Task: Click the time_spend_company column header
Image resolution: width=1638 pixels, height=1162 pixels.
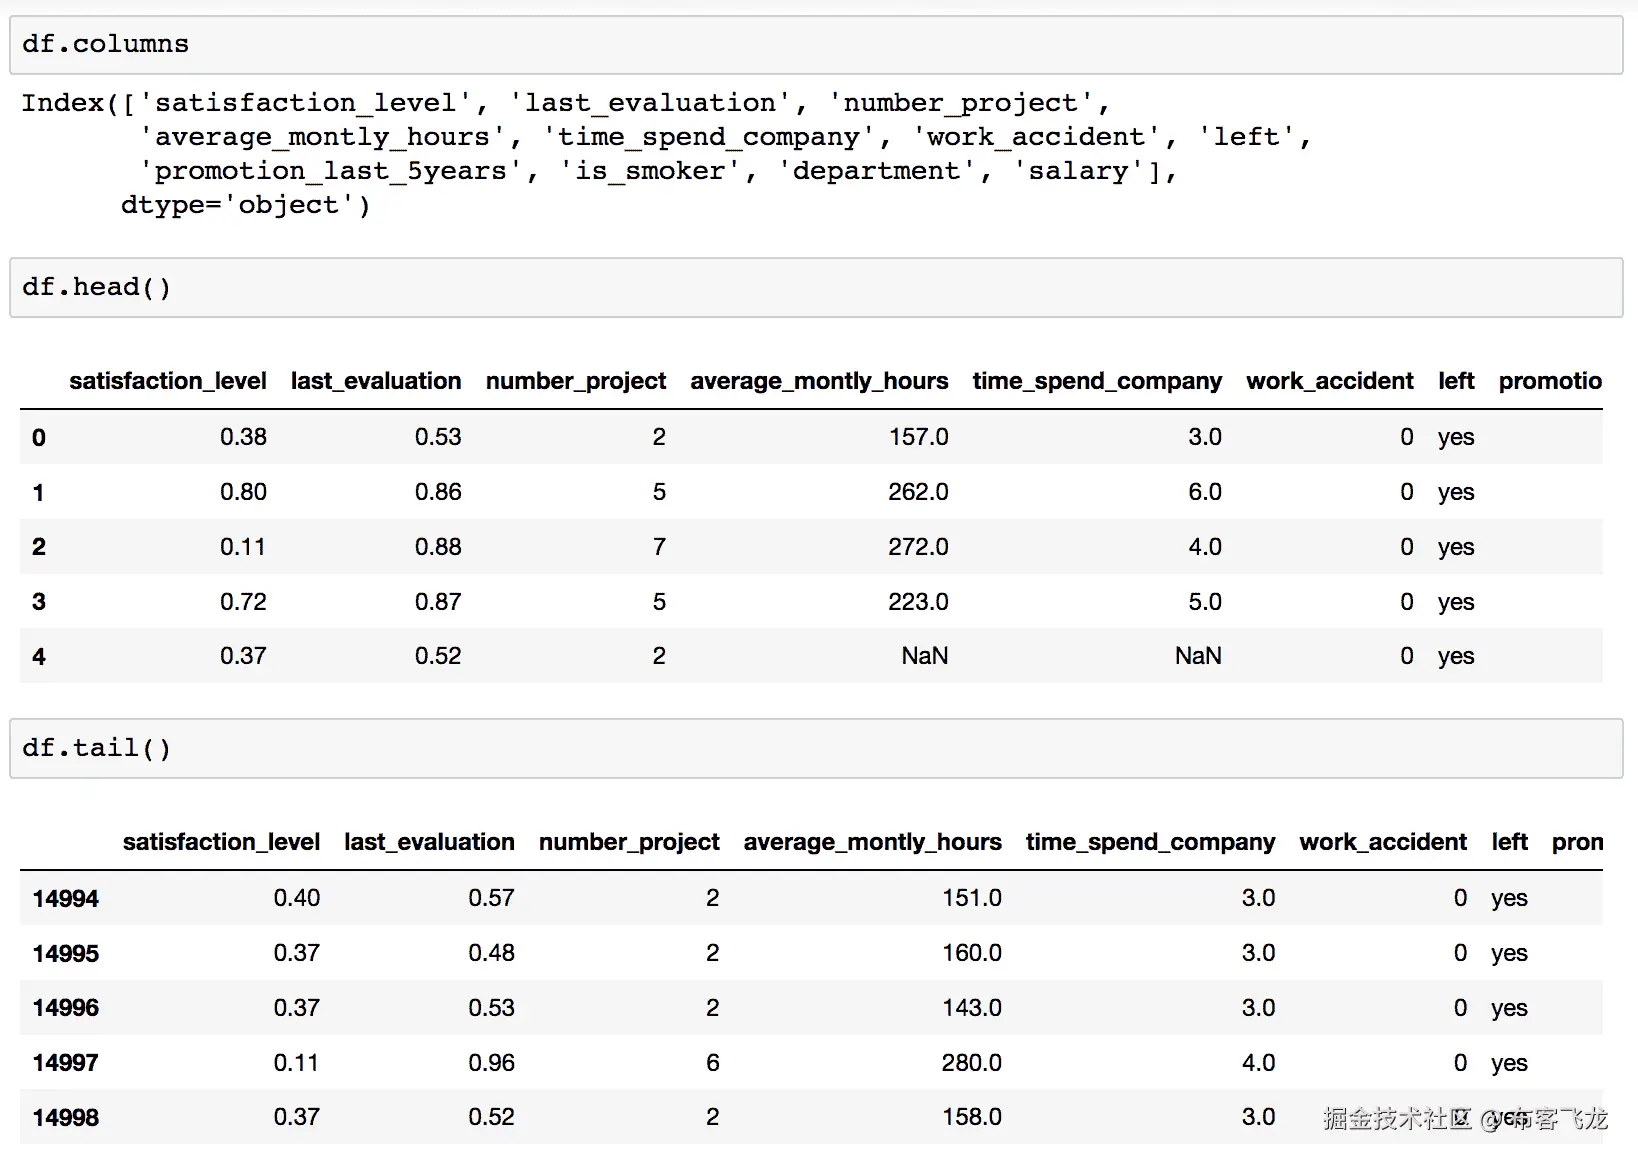Action: click(x=1096, y=381)
